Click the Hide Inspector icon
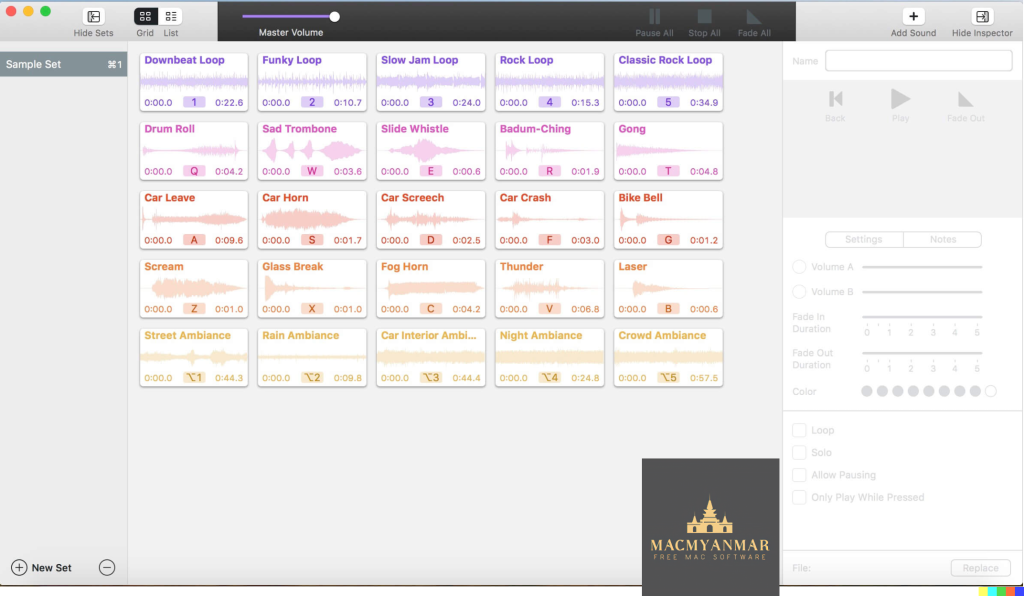Image resolution: width=1024 pixels, height=596 pixels. tap(982, 16)
